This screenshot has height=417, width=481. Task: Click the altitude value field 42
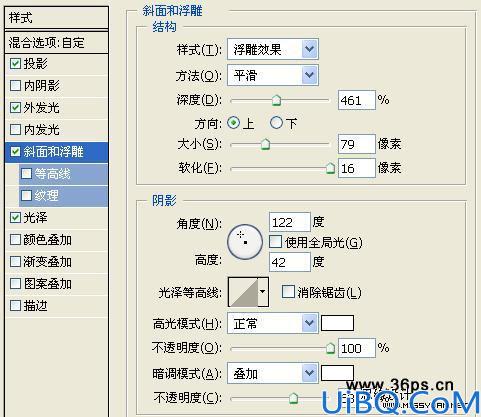(289, 262)
